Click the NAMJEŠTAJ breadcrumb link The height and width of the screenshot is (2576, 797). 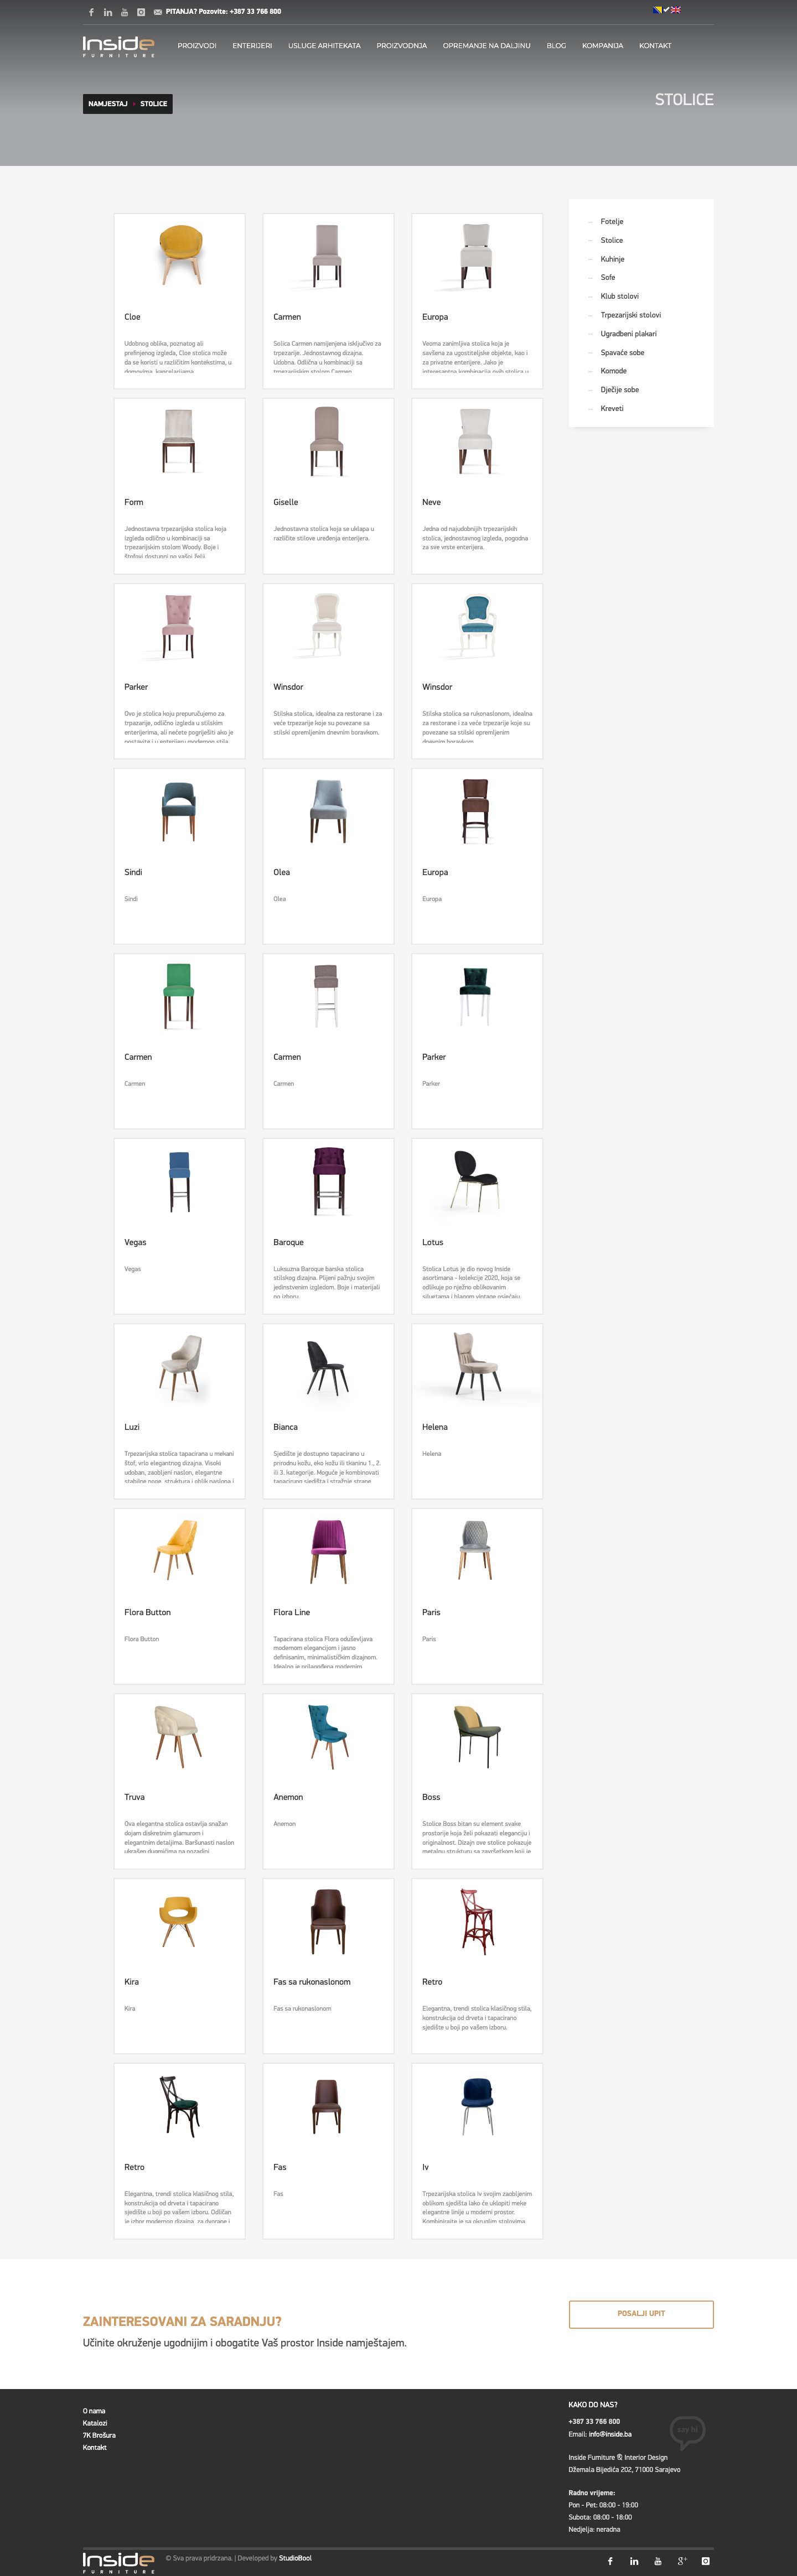(108, 104)
